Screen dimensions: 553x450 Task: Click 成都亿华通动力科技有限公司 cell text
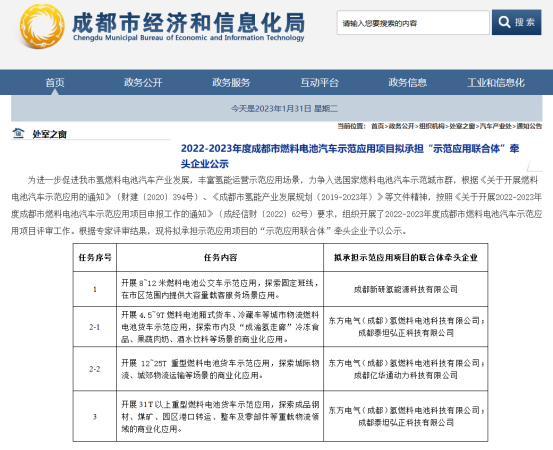[406, 375]
